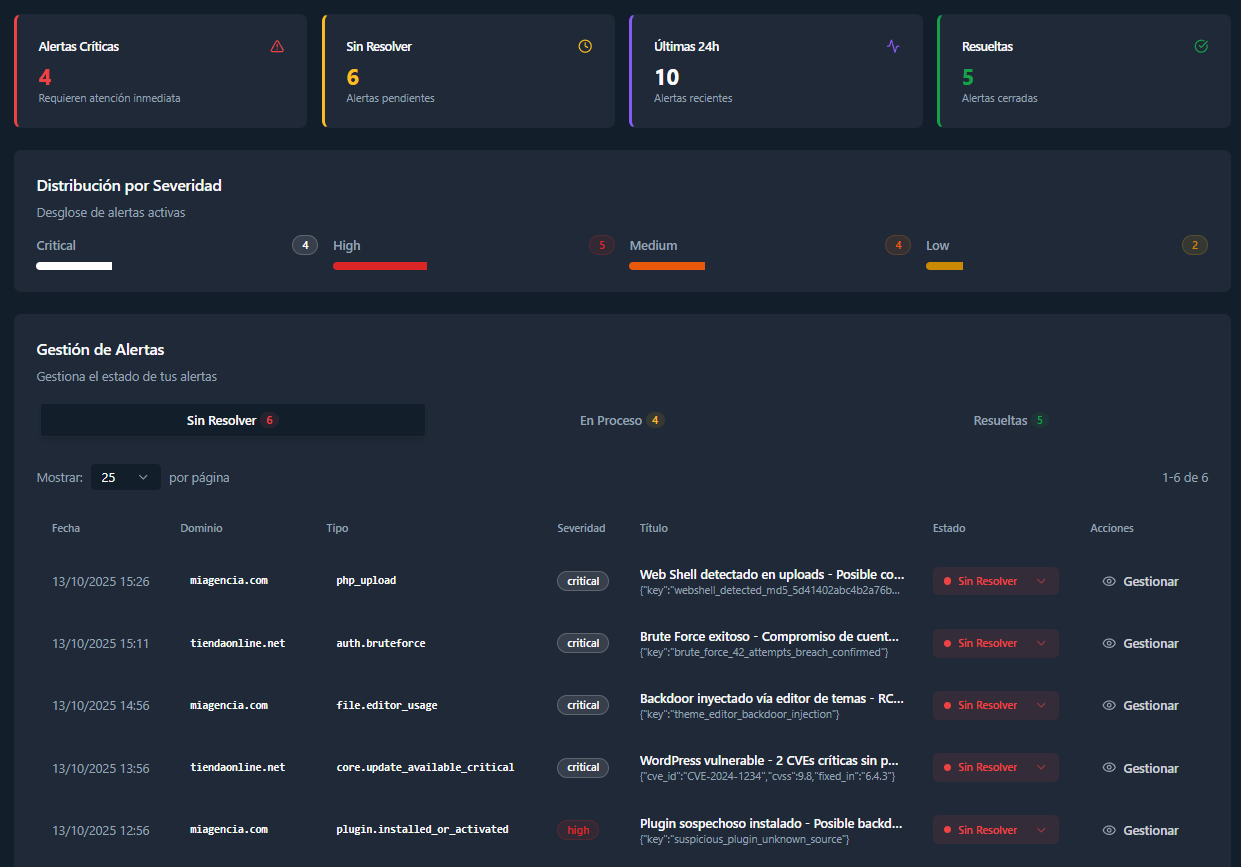Click the 1-6 de 6 pagination text
The width and height of the screenshot is (1241, 867).
pos(1185,477)
